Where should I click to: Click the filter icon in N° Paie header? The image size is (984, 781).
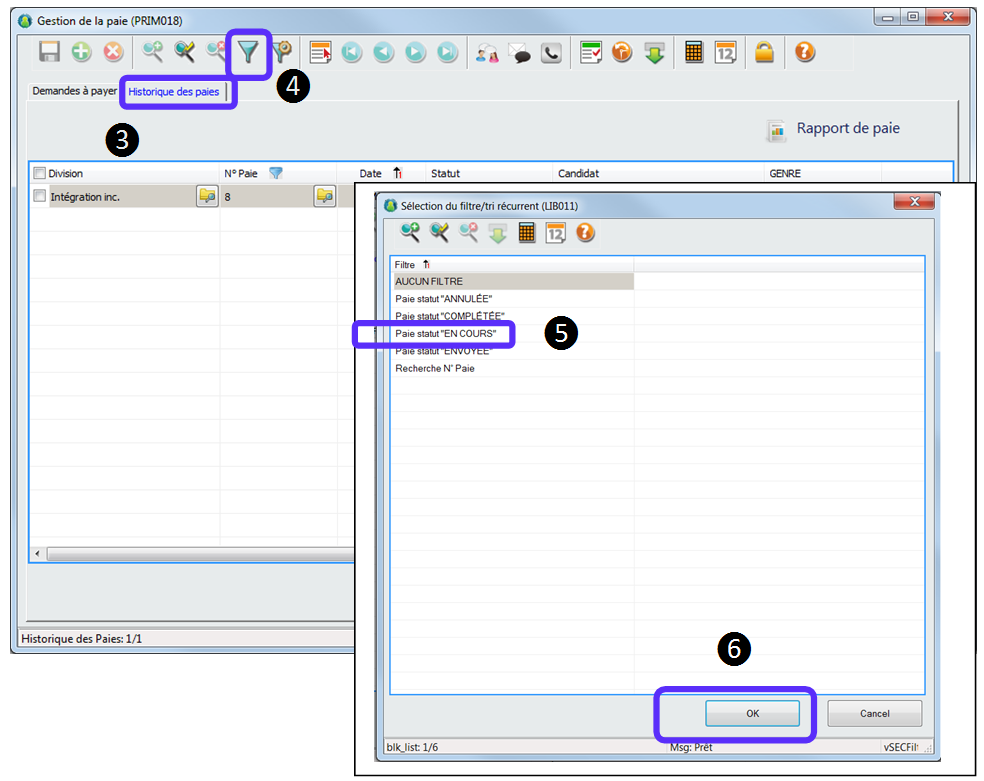[x=276, y=173]
